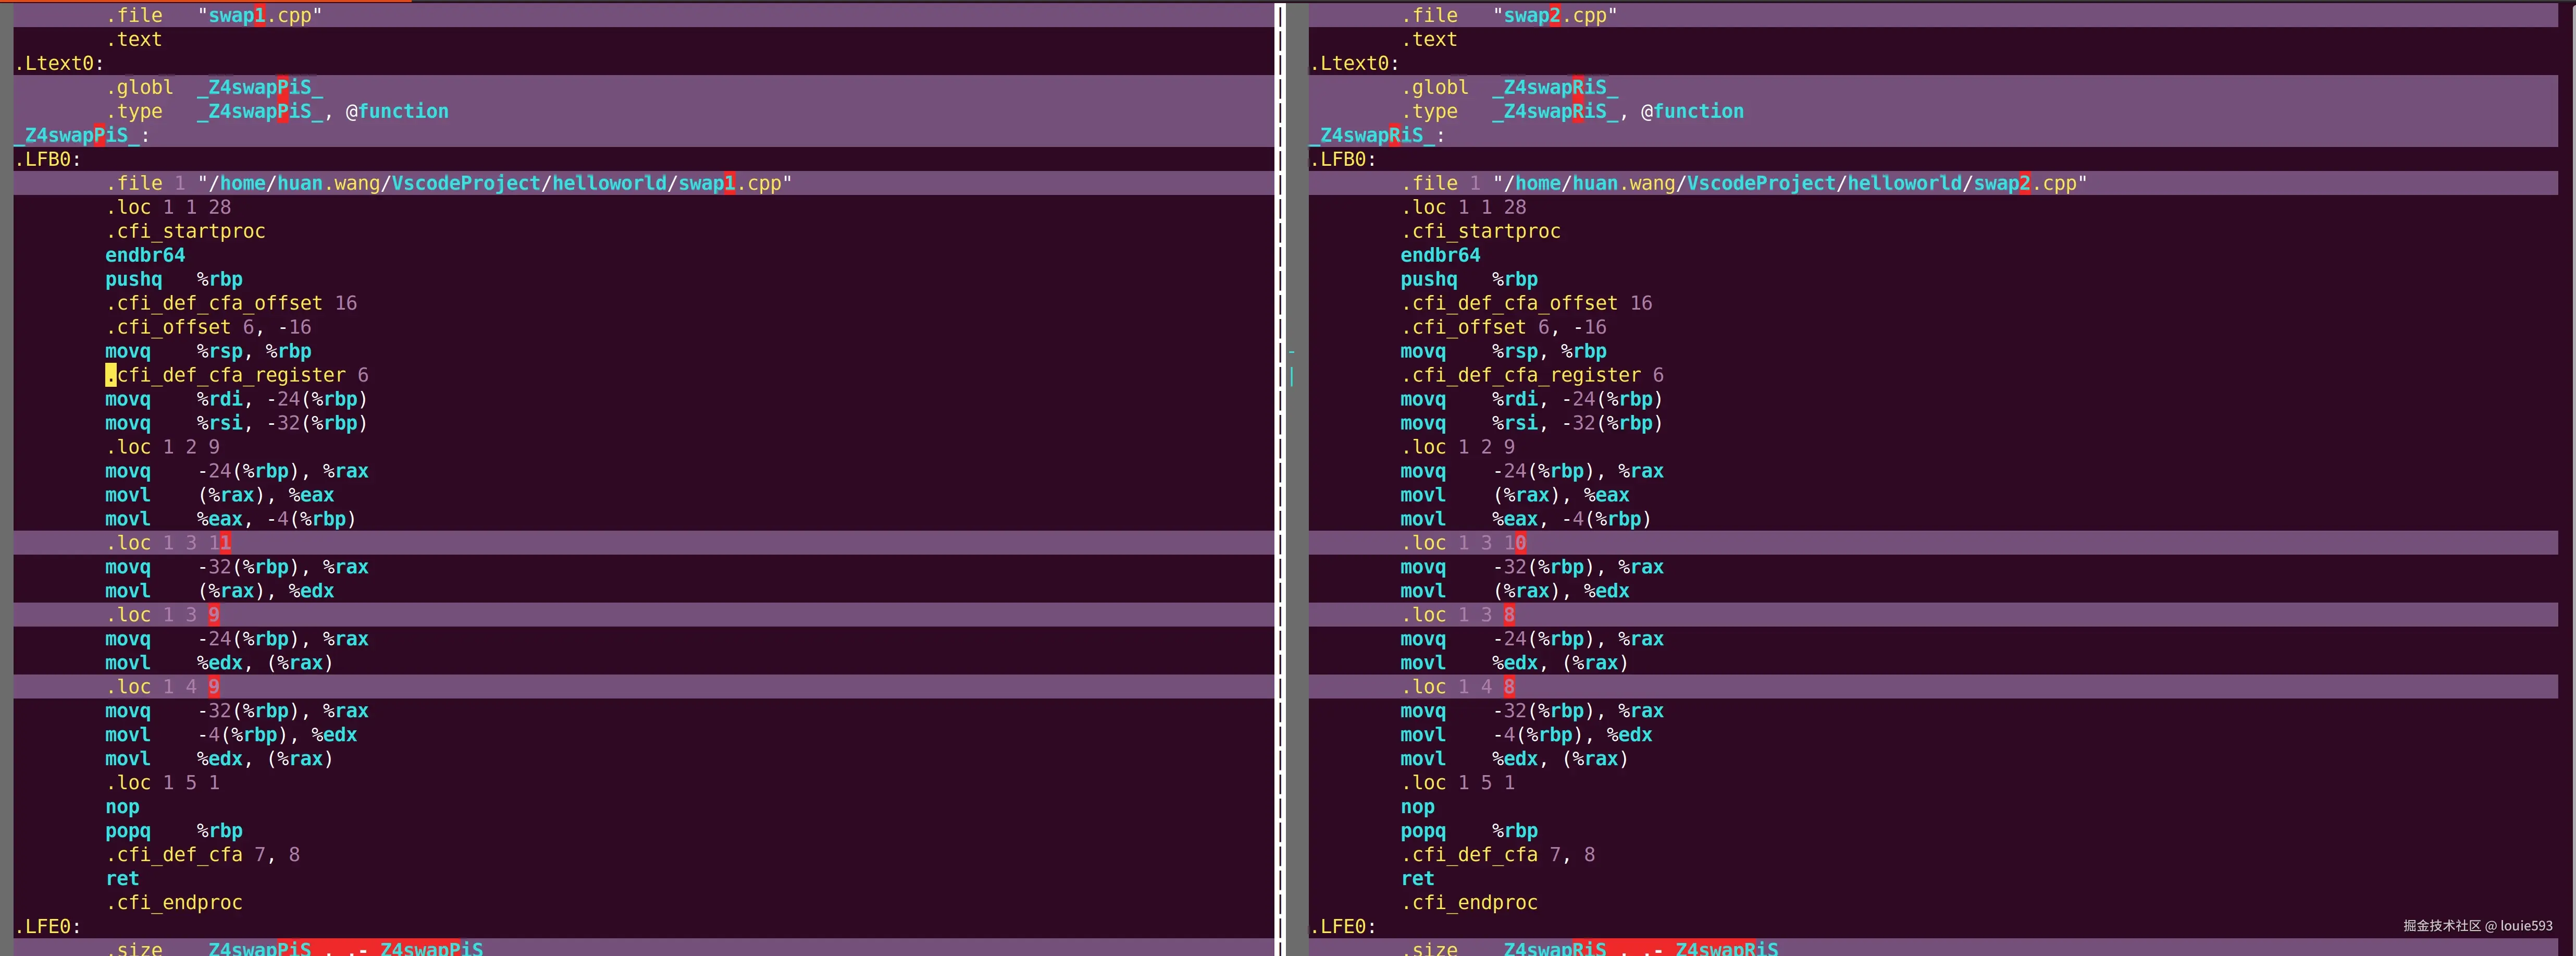Click the highlighted '.loc 1 3 10' line in right pane

coord(1463,543)
